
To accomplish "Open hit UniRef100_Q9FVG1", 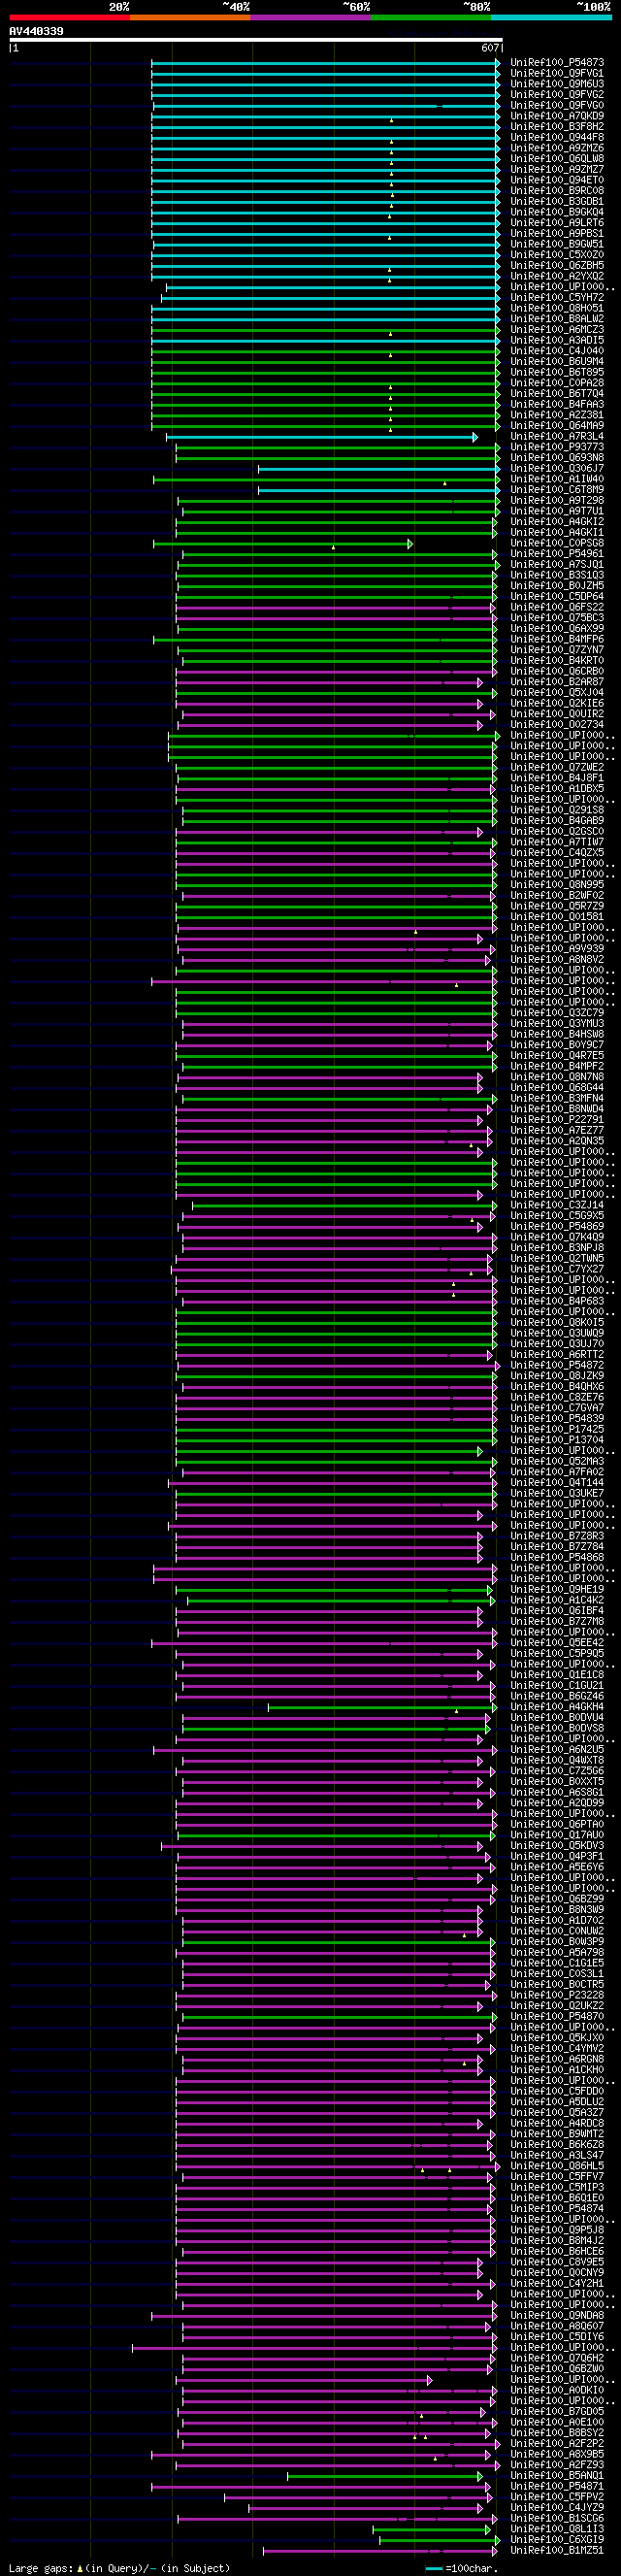I will point(557,73).
